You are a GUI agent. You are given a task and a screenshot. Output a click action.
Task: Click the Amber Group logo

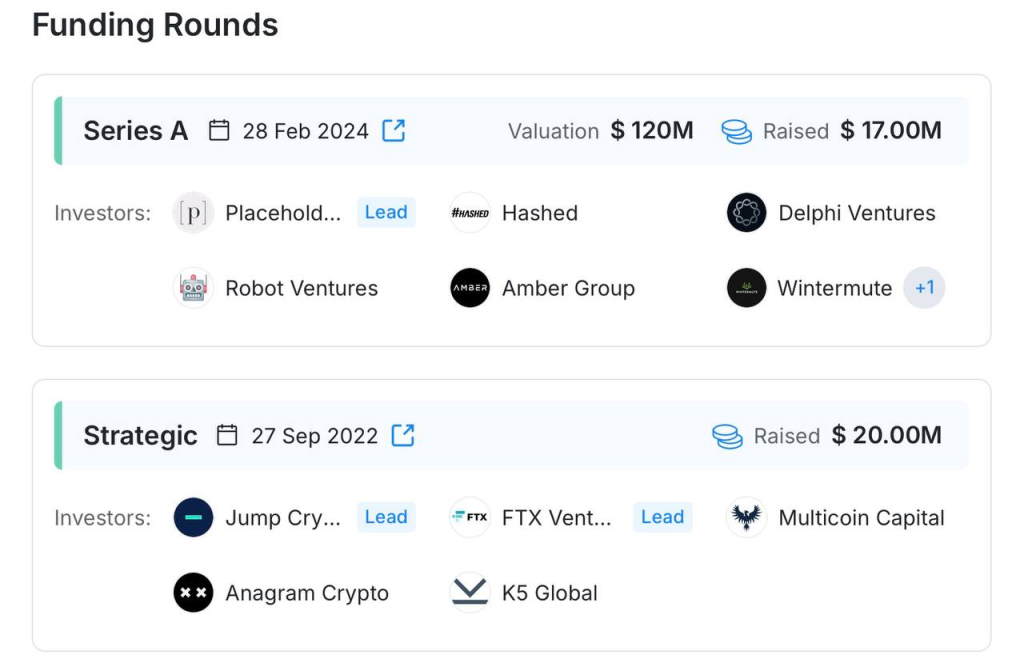[470, 288]
